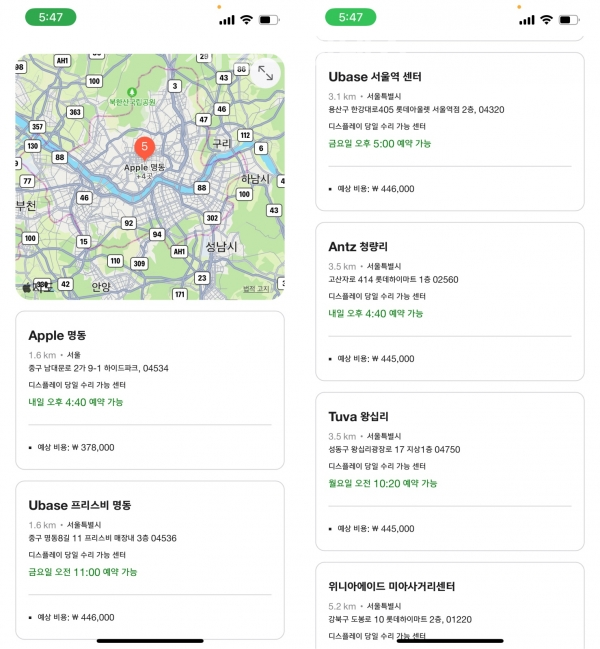Tap the route 47 shield on map
The image size is (600, 649).
tap(204, 120)
